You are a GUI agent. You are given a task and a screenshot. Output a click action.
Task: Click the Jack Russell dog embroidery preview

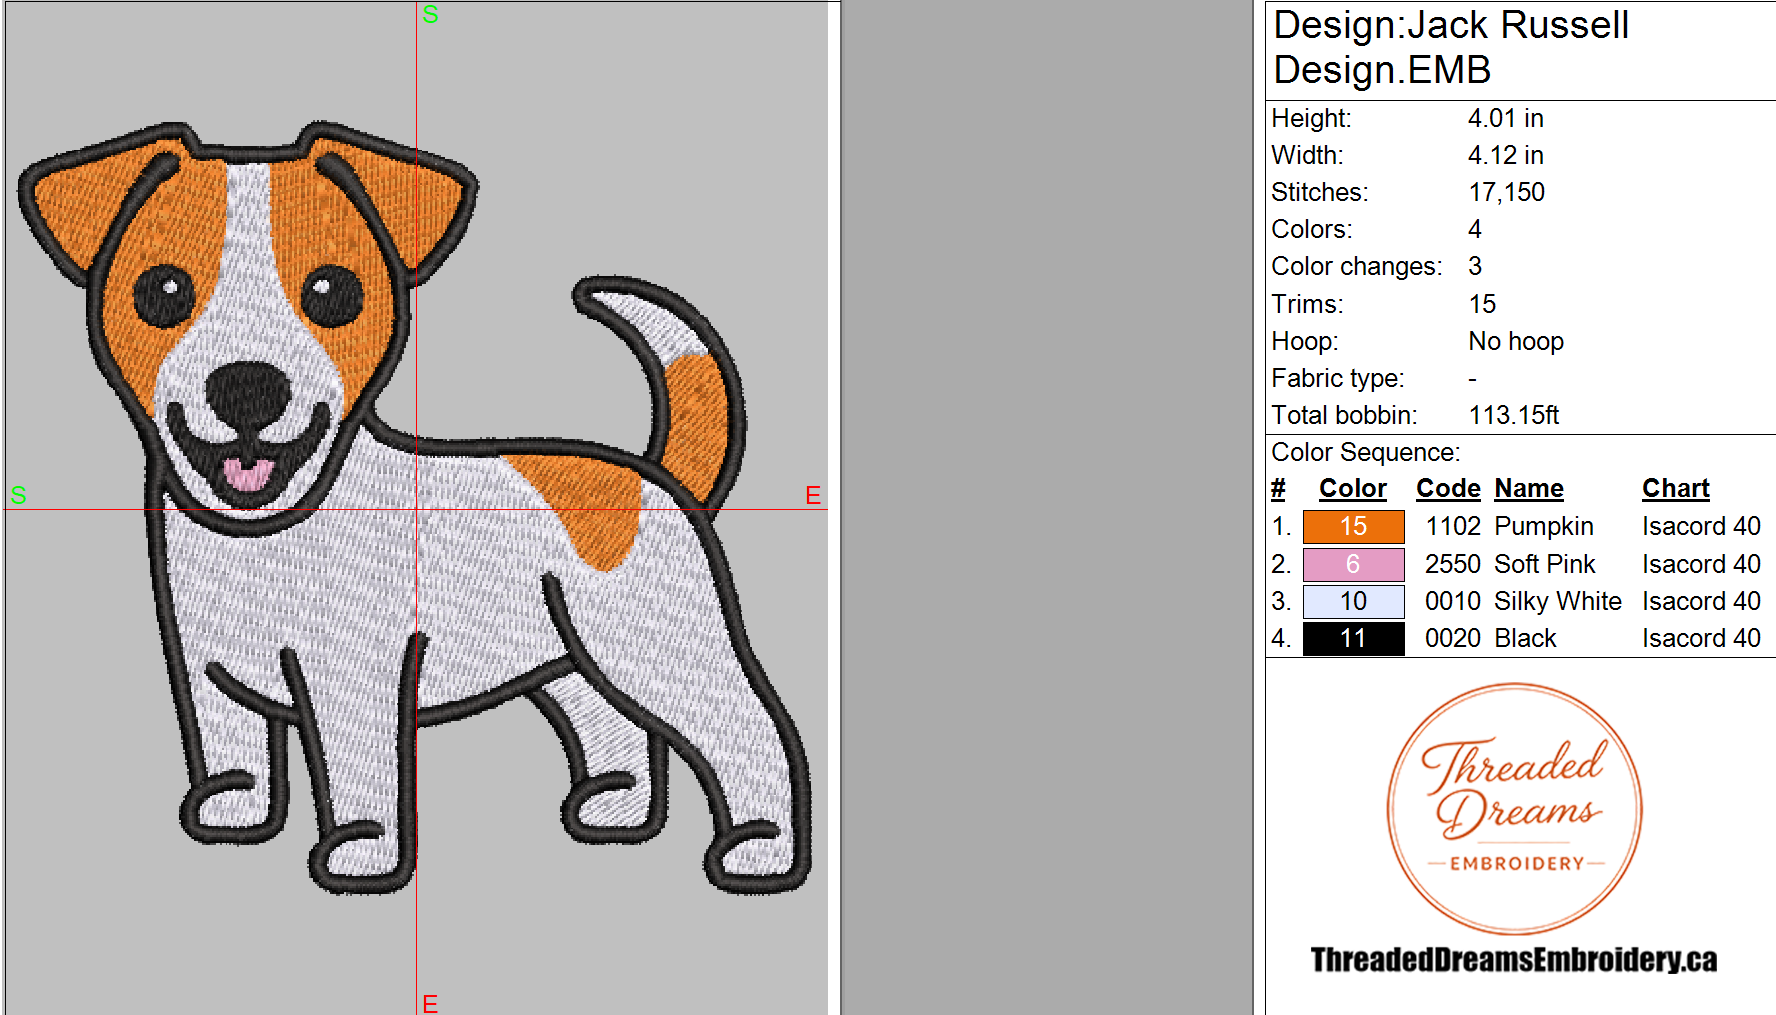415,507
